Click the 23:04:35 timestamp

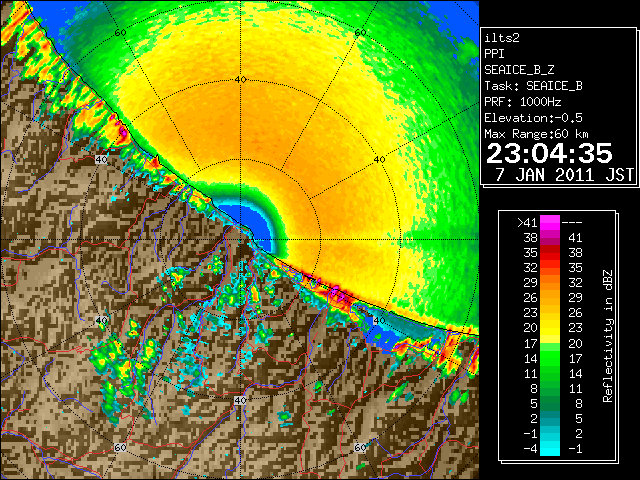(x=549, y=153)
